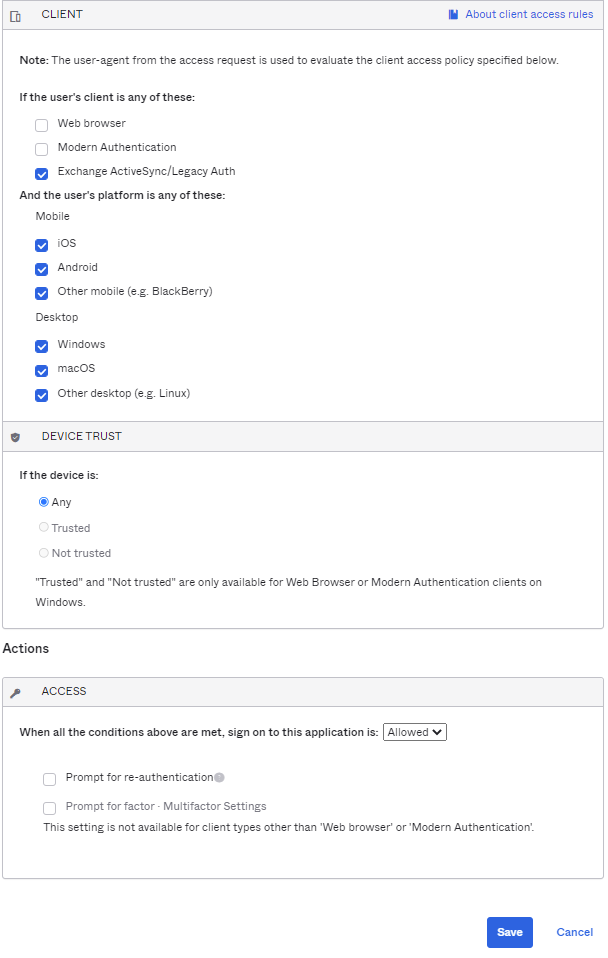Image resolution: width=608 pixels, height=958 pixels.
Task: Click the book icon beside About client access rules
Action: 453,15
